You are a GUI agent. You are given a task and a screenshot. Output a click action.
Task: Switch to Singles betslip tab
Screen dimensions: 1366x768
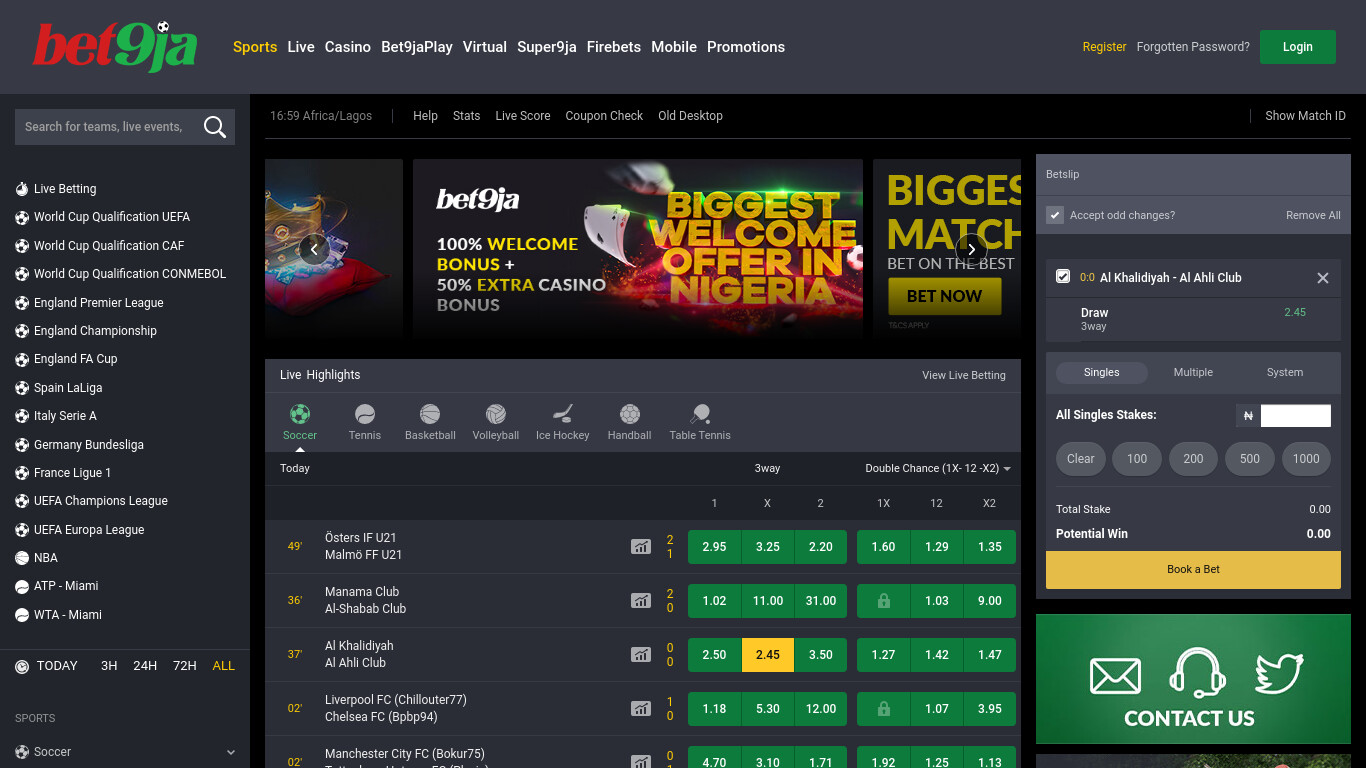click(1102, 372)
